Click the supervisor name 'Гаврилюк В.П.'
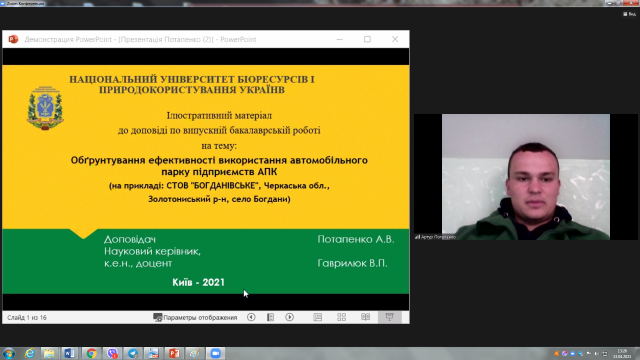Viewport: 640px width, 360px height. [x=353, y=263]
